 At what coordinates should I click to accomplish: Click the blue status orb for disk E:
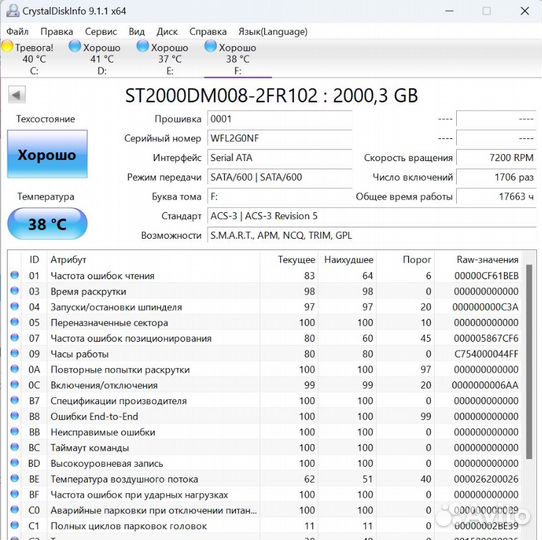(x=142, y=46)
